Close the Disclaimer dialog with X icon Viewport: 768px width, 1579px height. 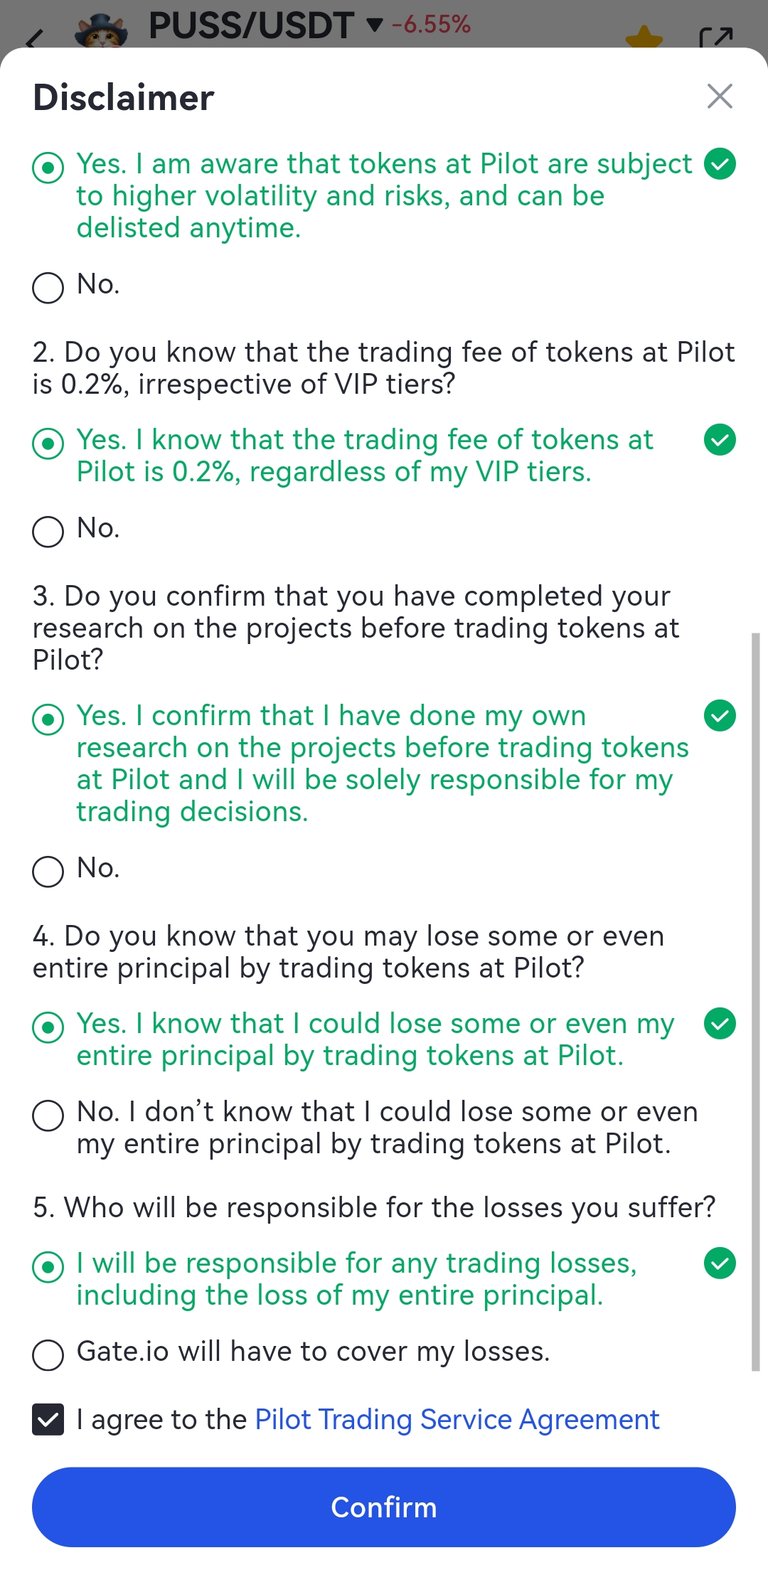(720, 96)
